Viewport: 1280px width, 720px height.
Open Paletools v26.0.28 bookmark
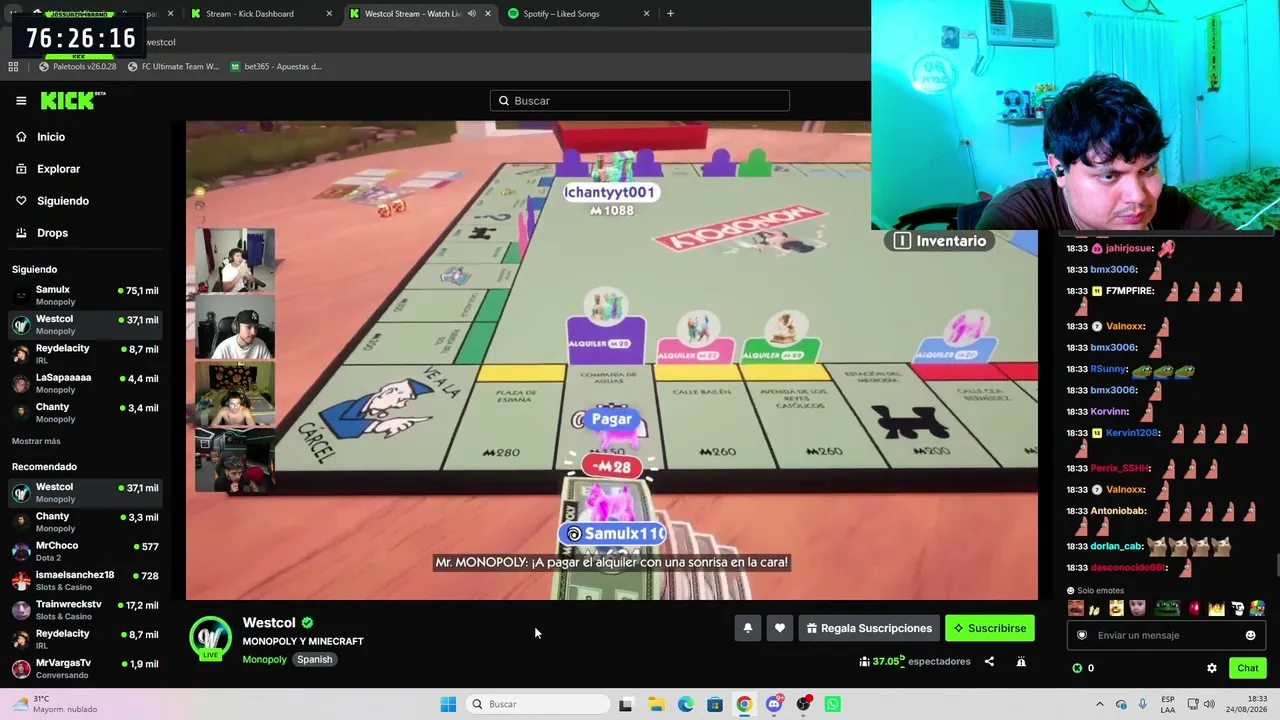coord(78,67)
